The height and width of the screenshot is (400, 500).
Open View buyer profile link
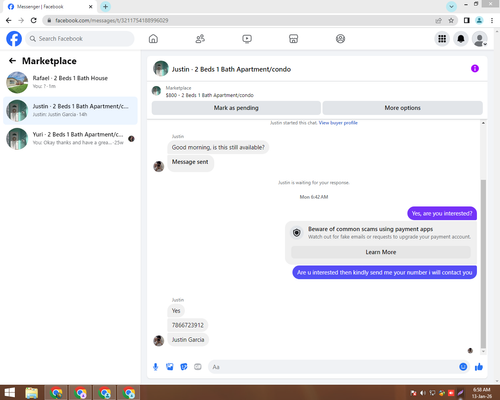pyautogui.click(x=338, y=123)
